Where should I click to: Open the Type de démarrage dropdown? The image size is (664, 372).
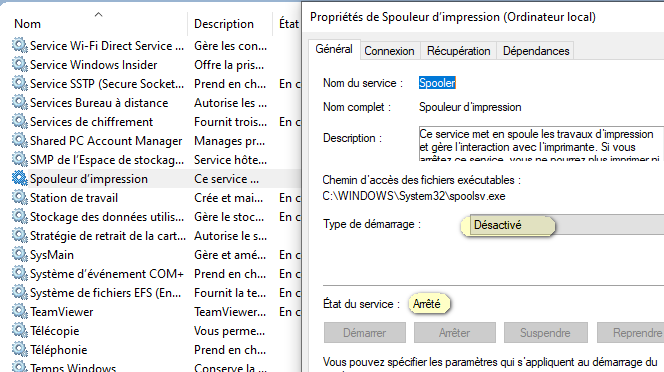[x=567, y=225]
